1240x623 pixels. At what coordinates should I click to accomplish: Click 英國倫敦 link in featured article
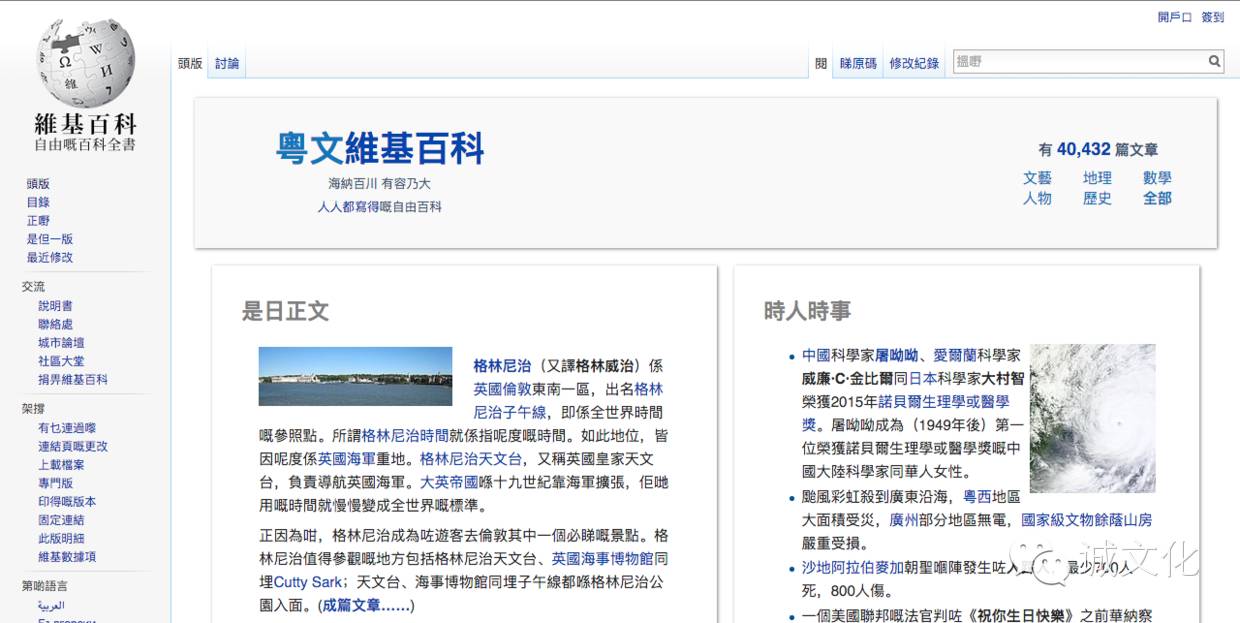[x=503, y=389]
